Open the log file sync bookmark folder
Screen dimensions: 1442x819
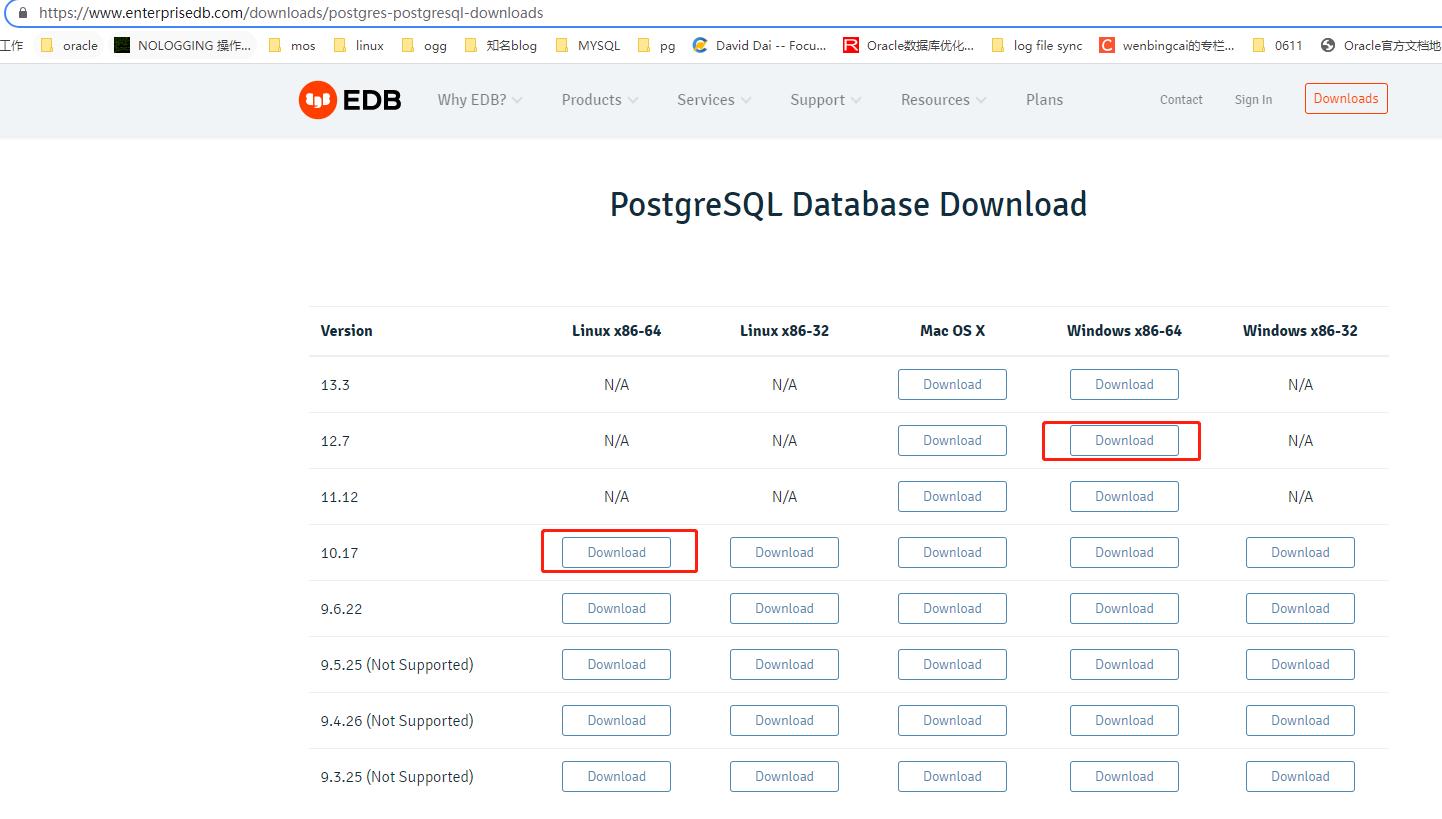tap(1037, 45)
